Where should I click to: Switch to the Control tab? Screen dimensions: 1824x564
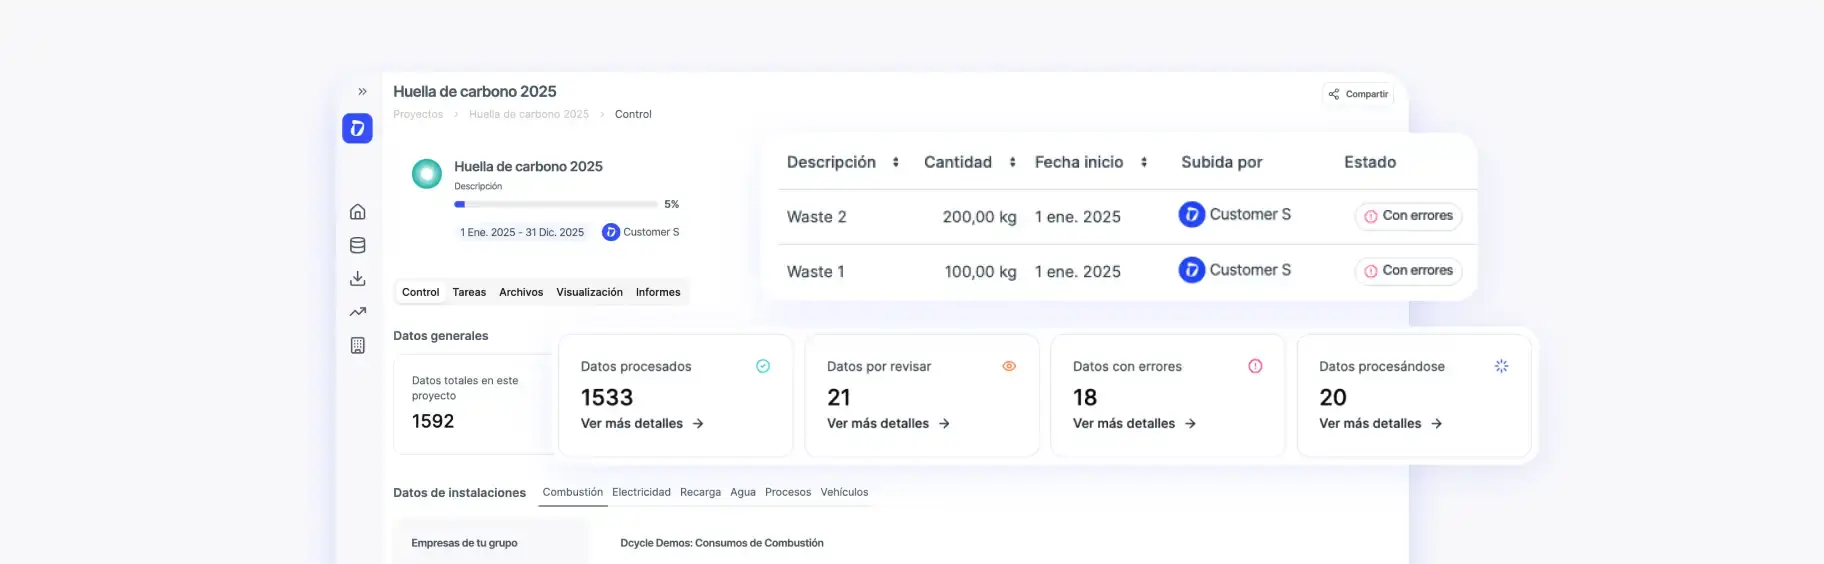(x=420, y=292)
